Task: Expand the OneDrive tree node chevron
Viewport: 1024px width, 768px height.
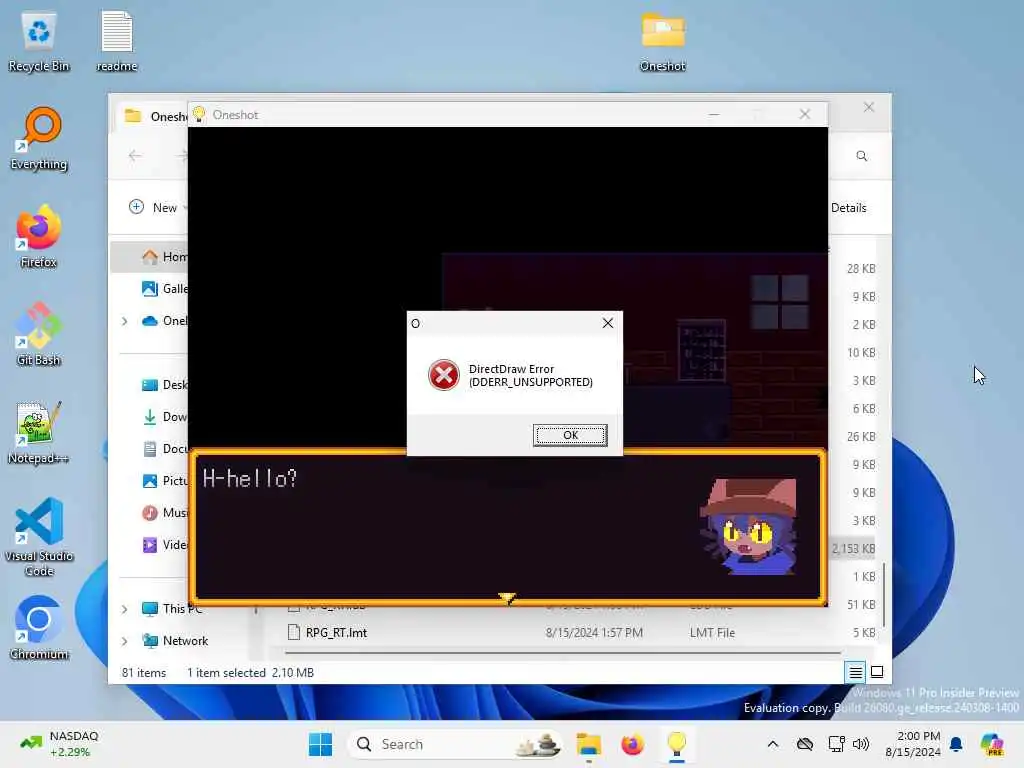Action: 125,321
